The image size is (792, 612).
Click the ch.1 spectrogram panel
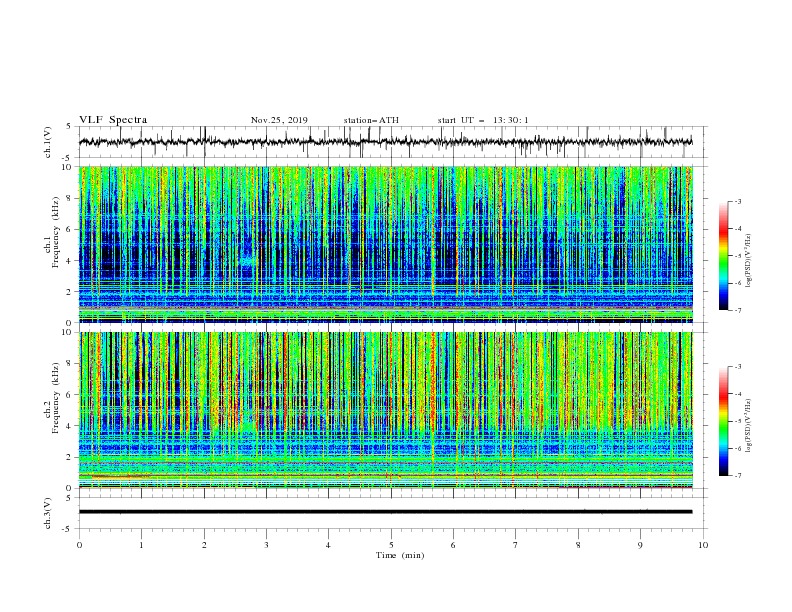385,244
